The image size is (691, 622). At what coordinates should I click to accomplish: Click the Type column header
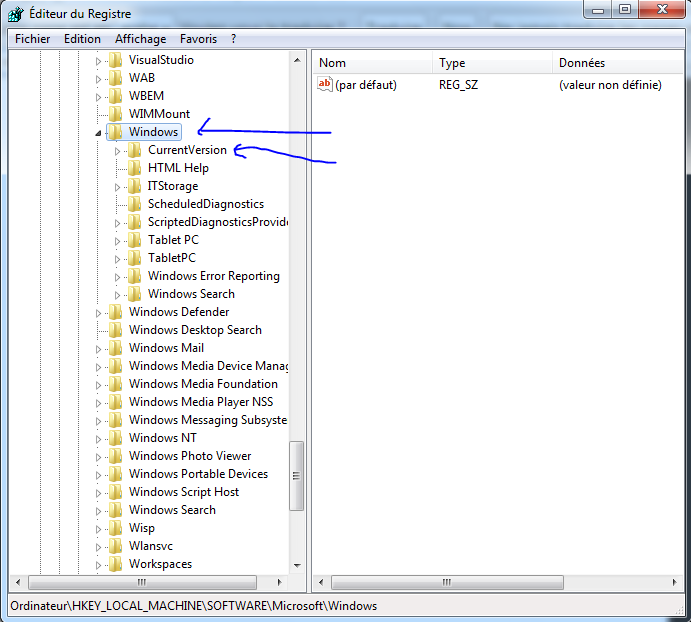coord(493,63)
